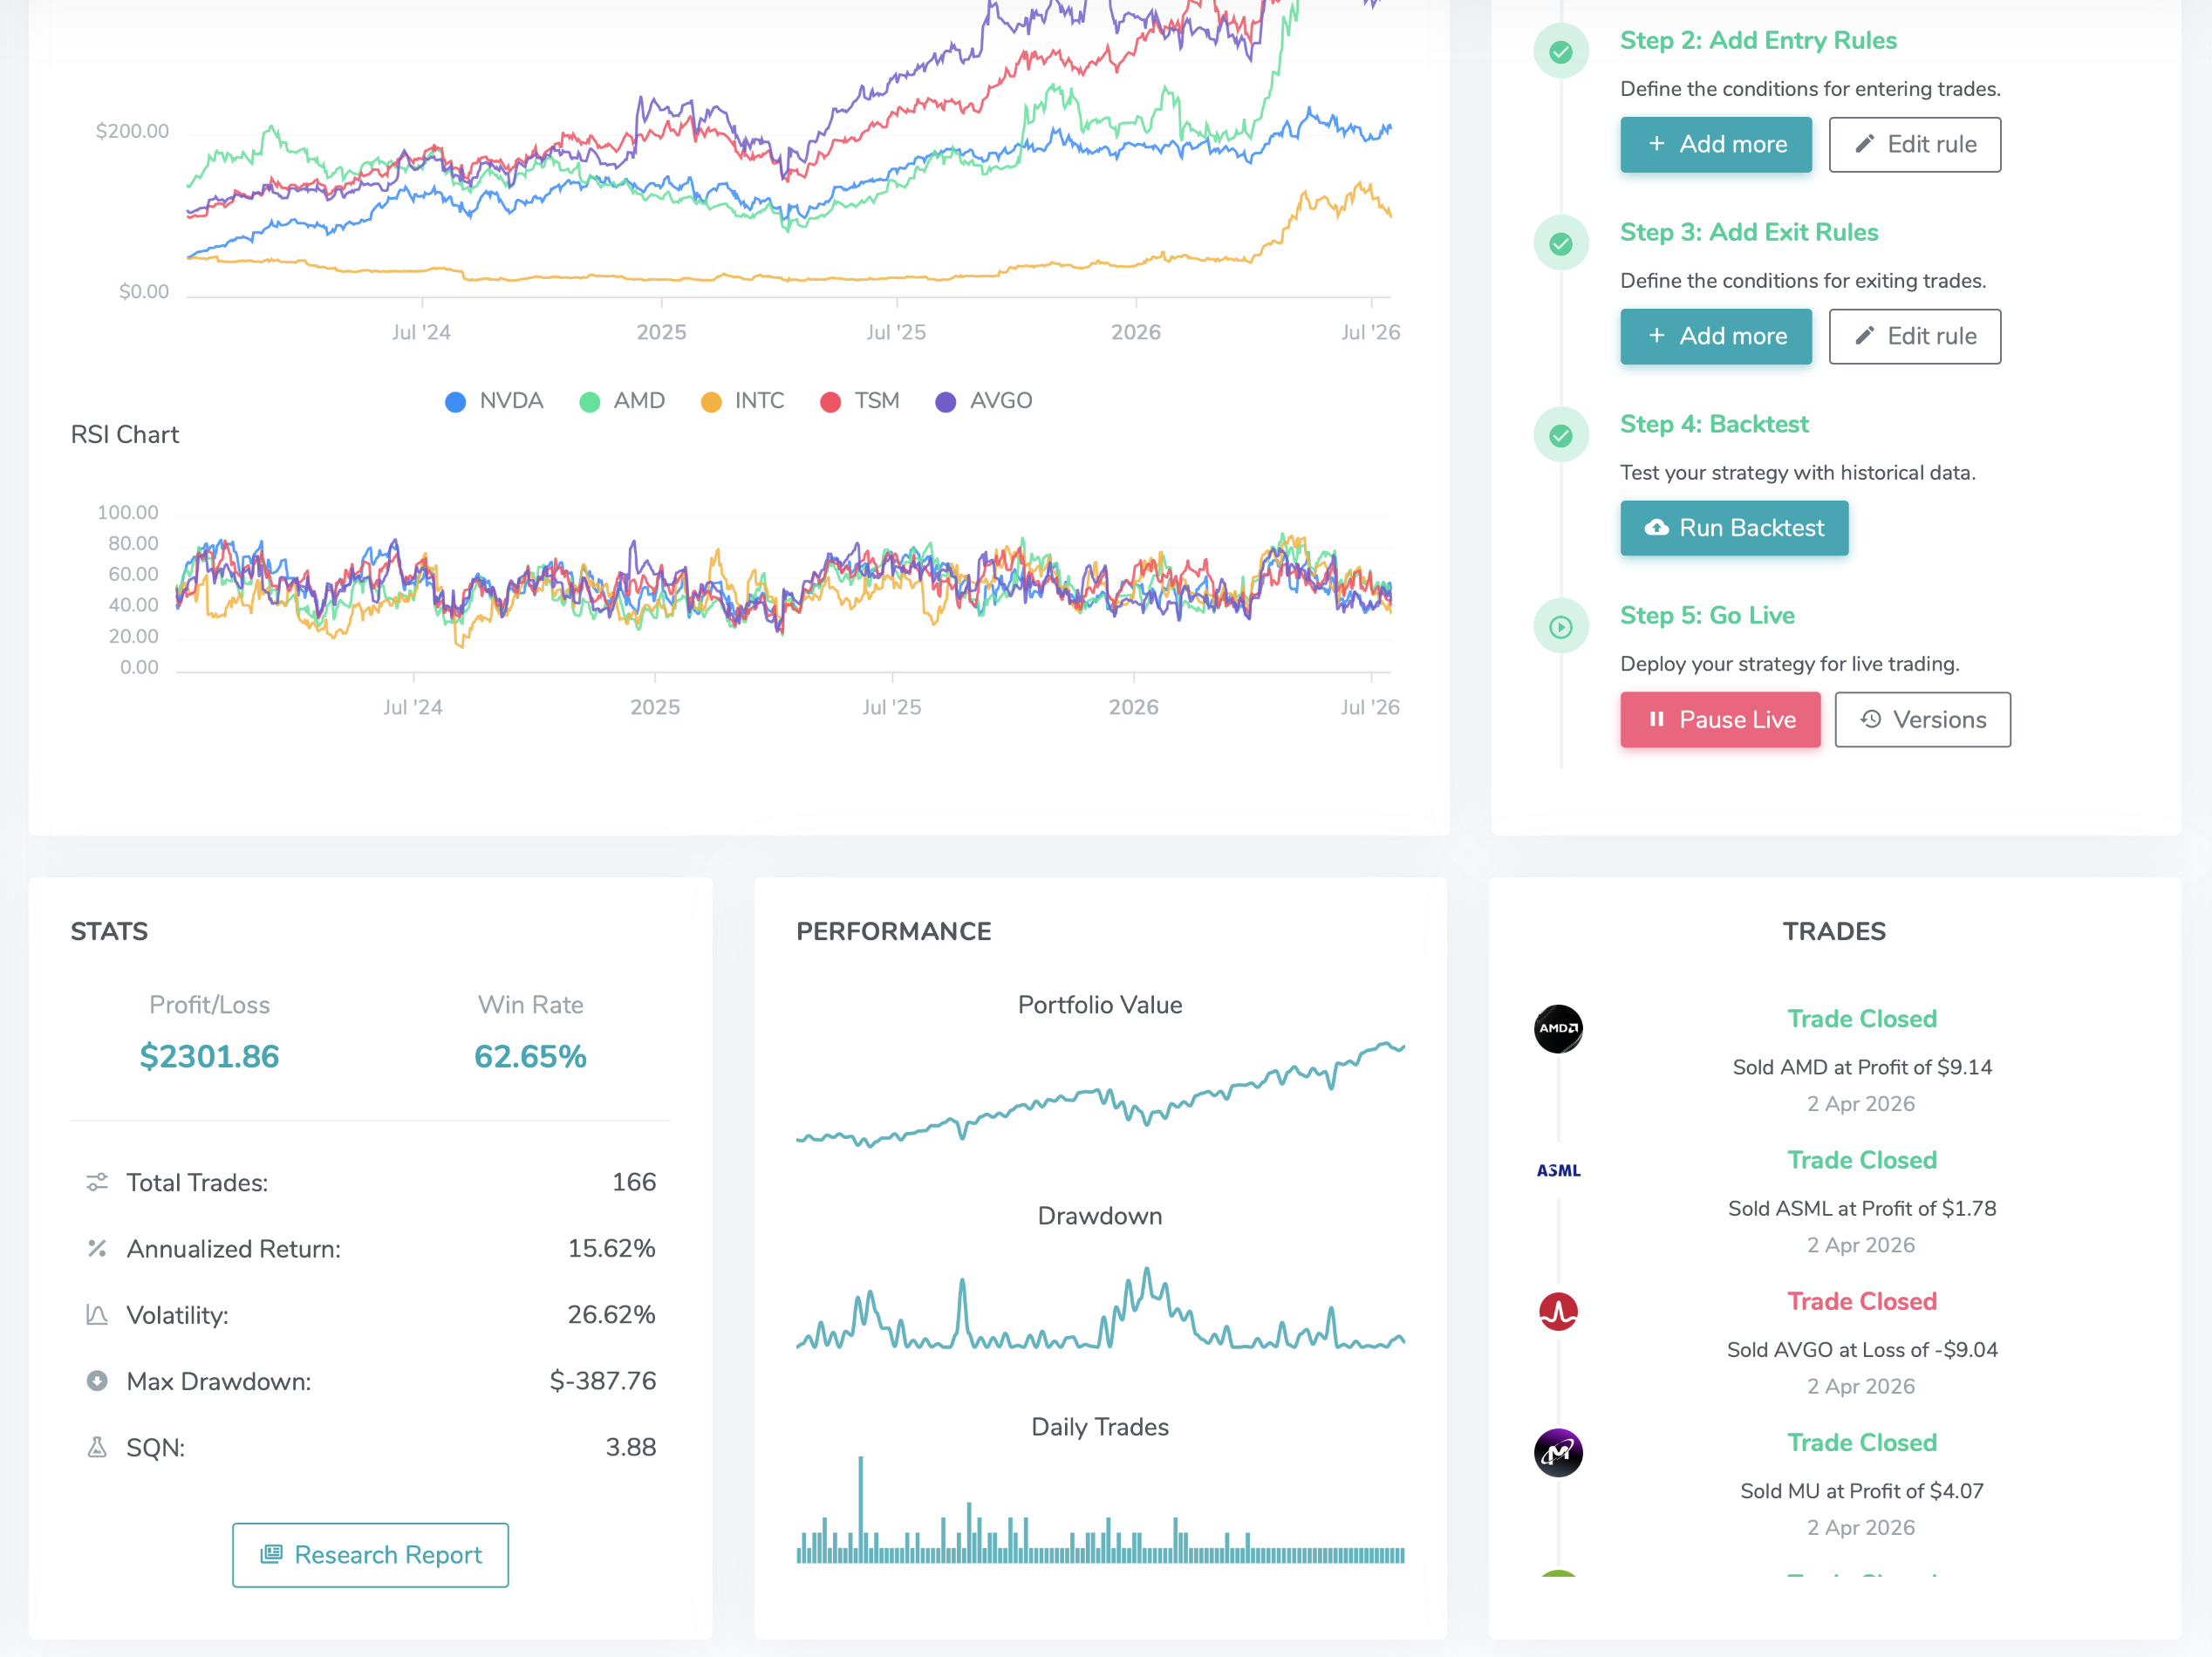Click the Step 4 Backtest checkmark icon
Image resolution: width=2212 pixels, height=1657 pixels.
point(1560,435)
